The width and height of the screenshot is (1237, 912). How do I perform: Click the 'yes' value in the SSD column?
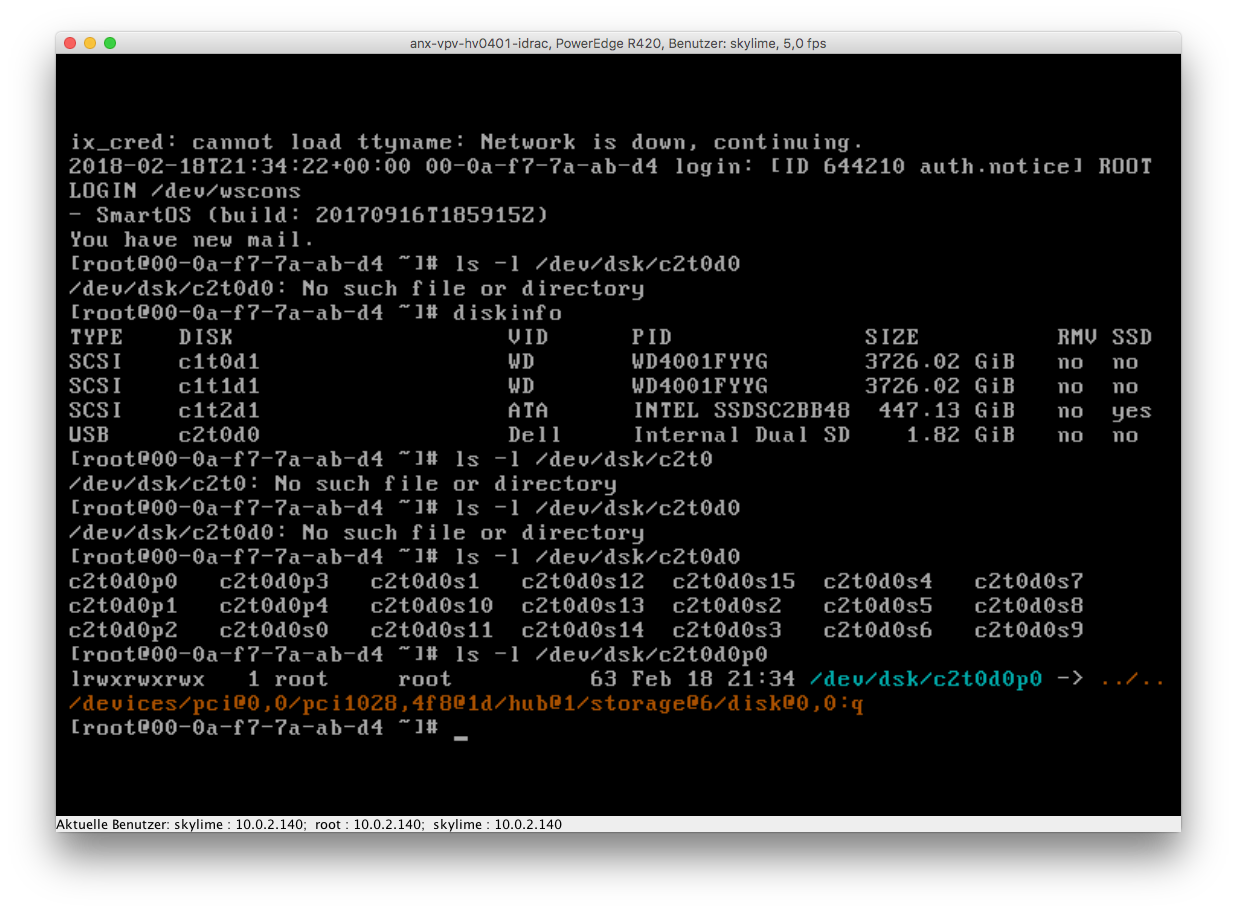pyautogui.click(x=1131, y=411)
